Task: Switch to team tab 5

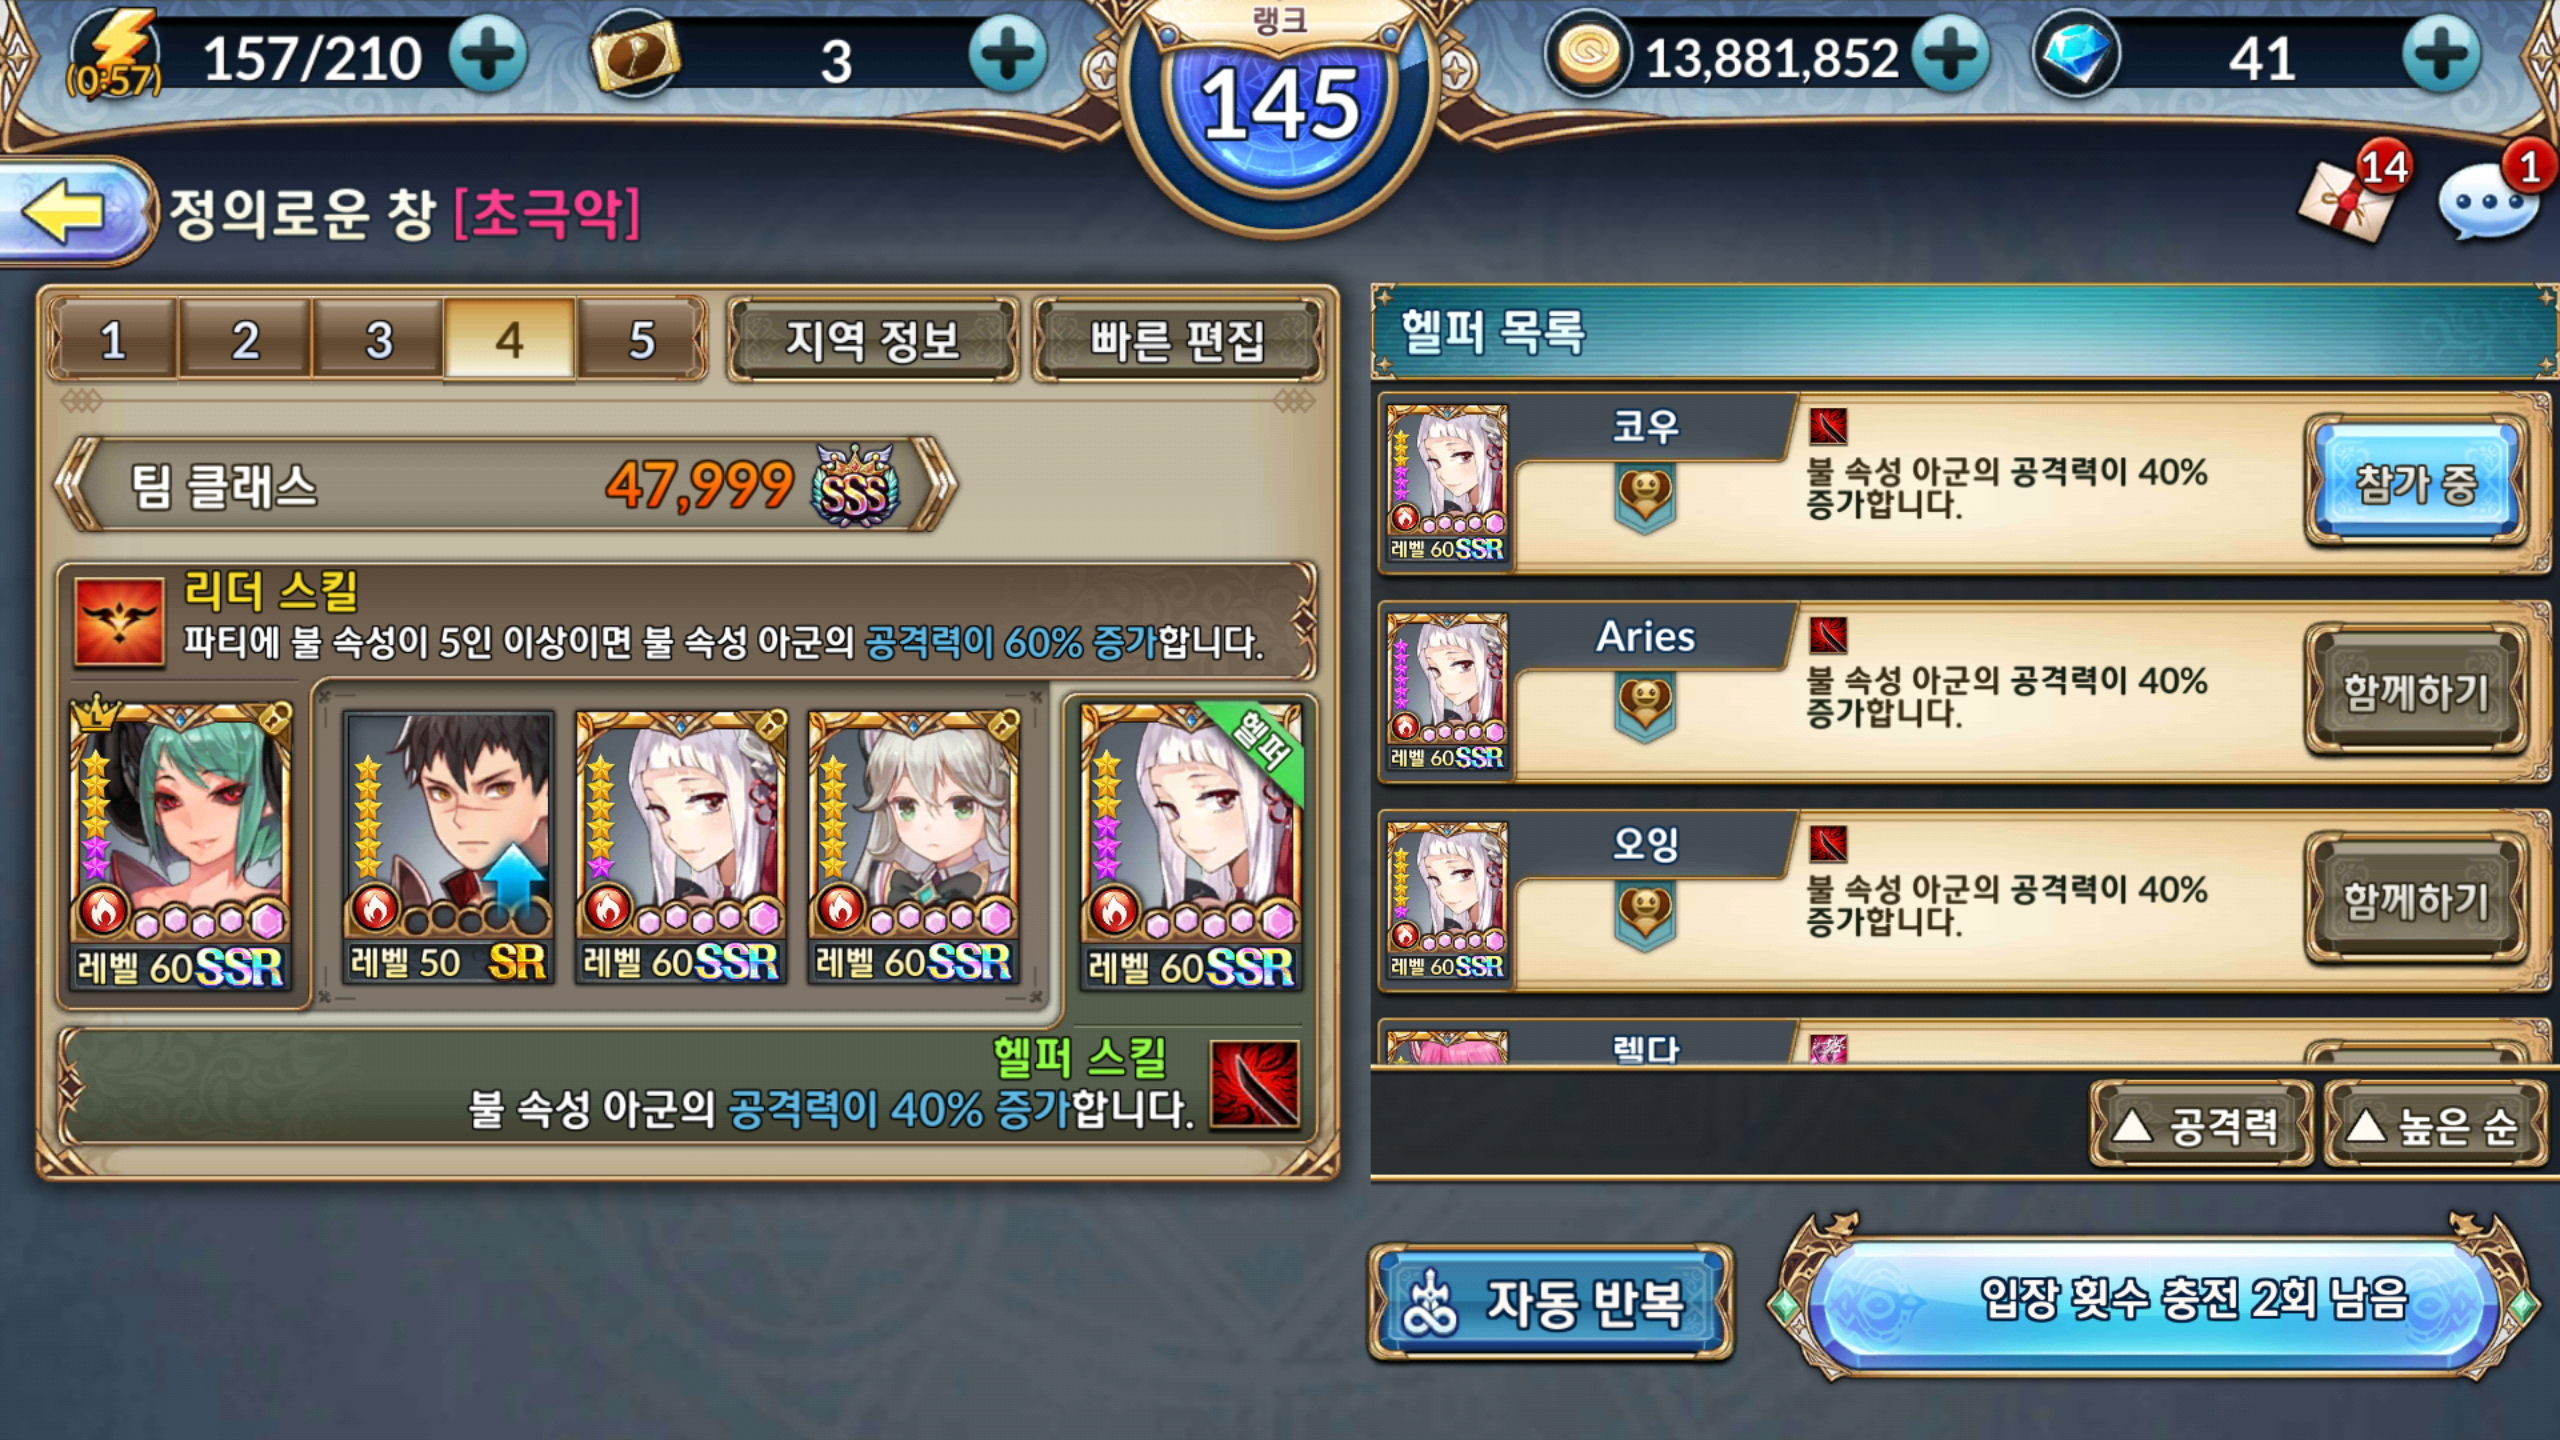Action: [x=641, y=340]
